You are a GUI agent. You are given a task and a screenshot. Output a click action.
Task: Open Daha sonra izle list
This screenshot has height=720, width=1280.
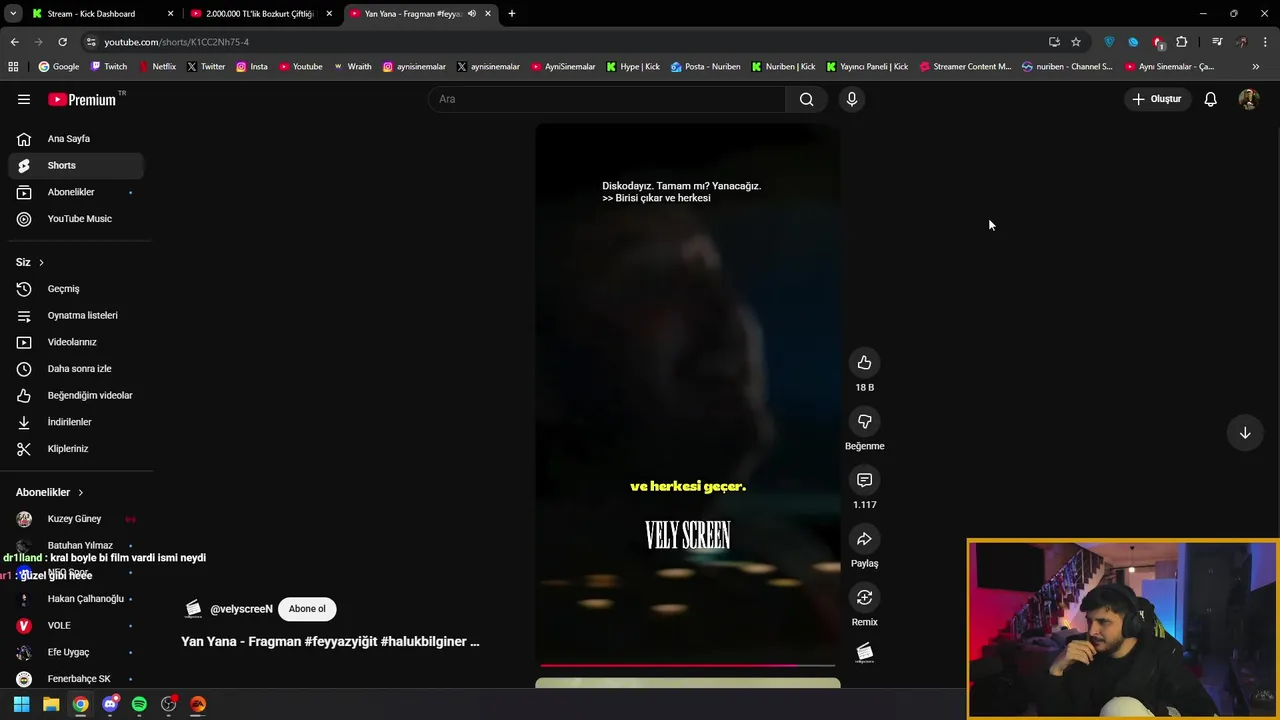(x=76, y=369)
